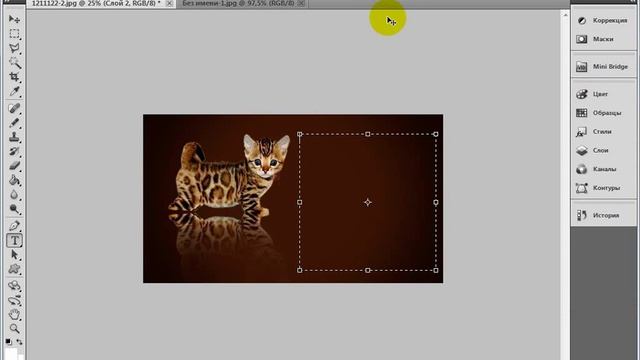This screenshot has height=360, width=640.
Task: Open the Коррекция panel
Action: 603,20
